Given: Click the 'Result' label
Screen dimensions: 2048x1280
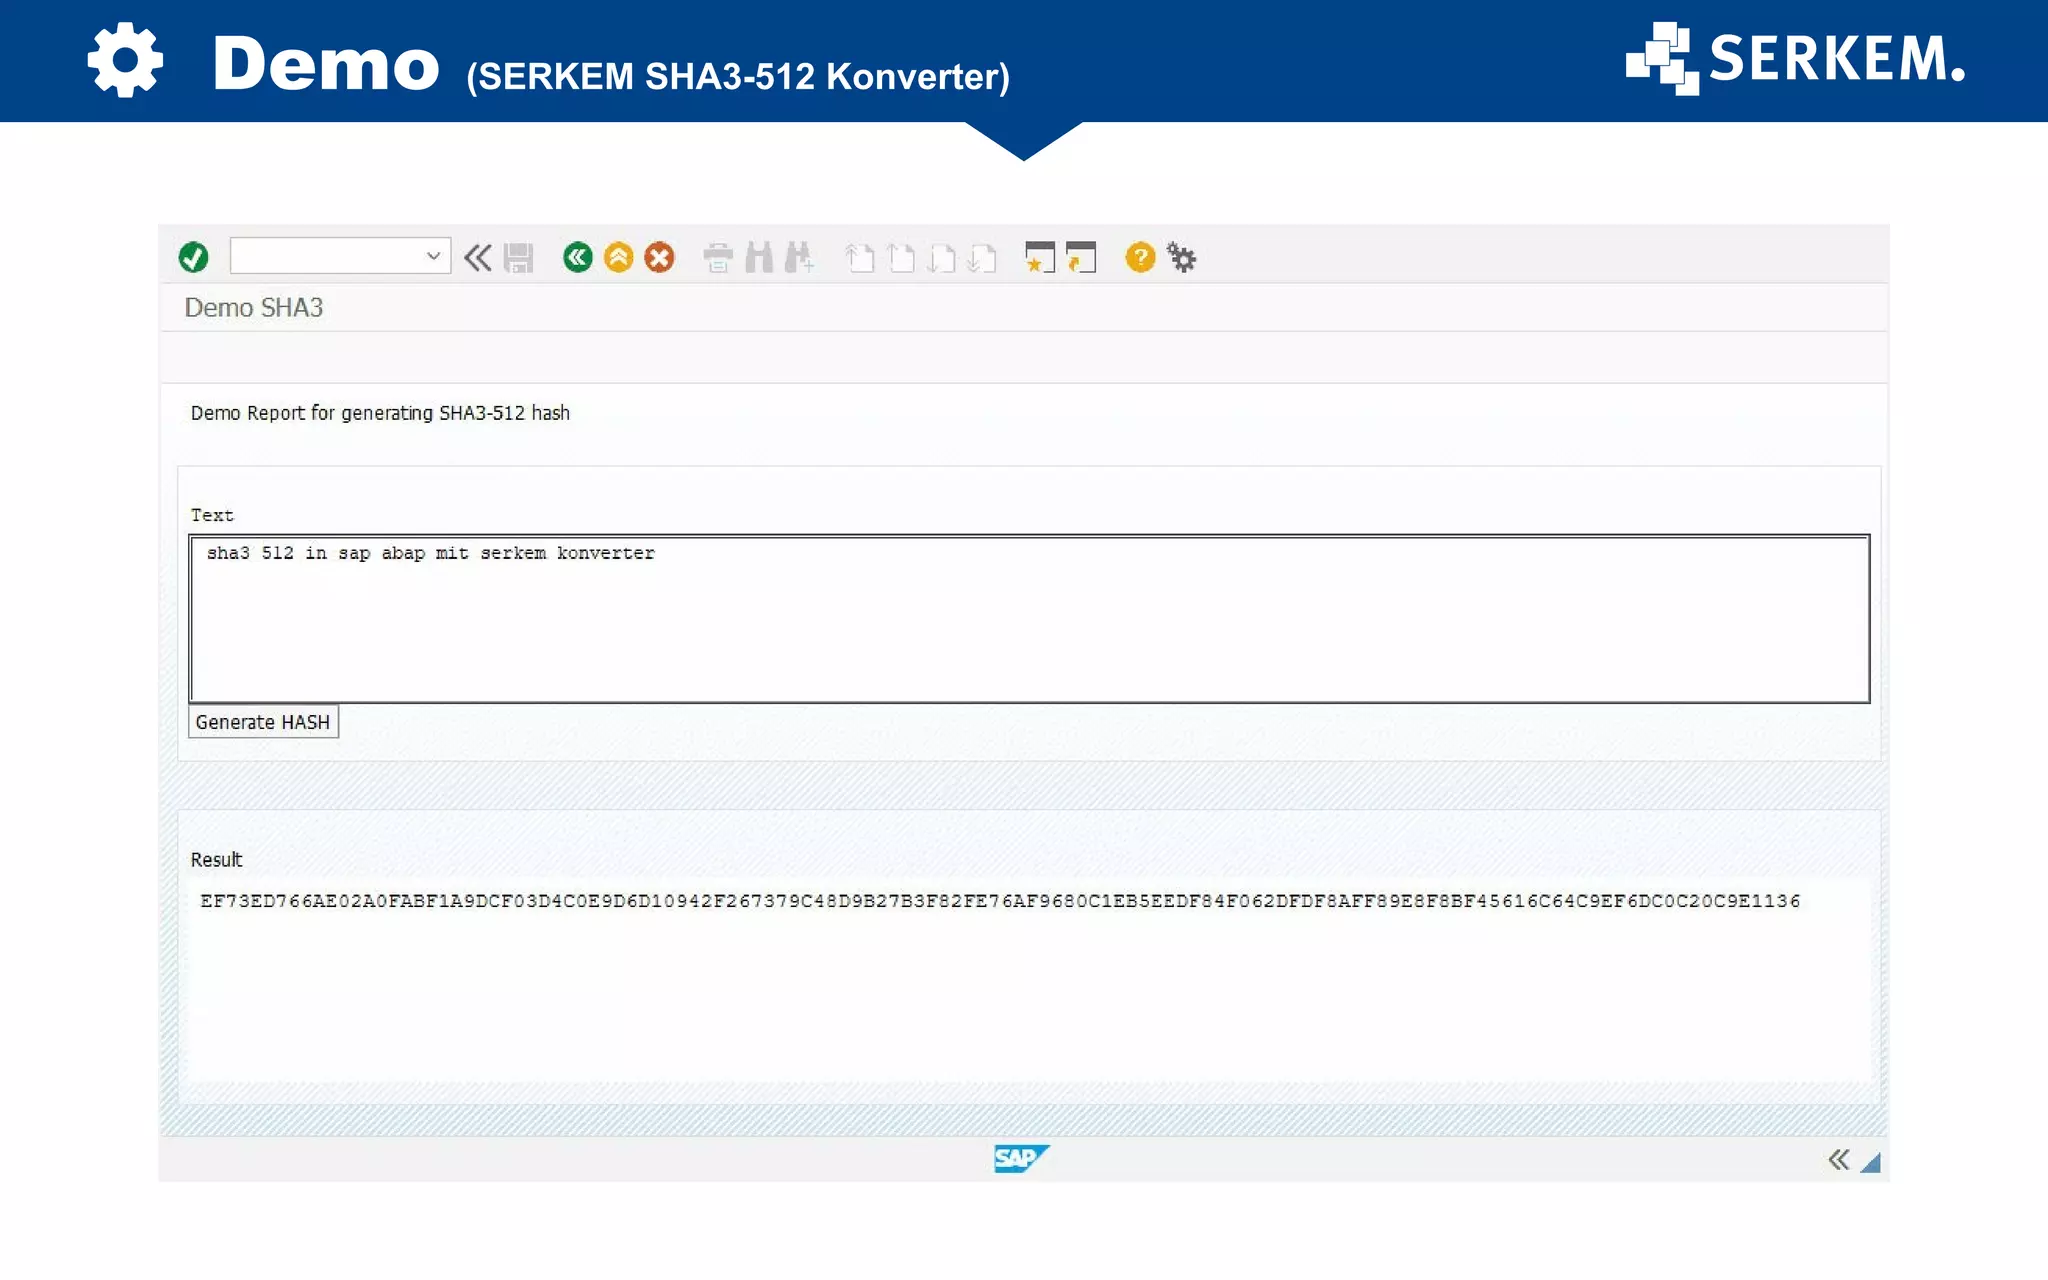Looking at the screenshot, I should click(x=216, y=859).
